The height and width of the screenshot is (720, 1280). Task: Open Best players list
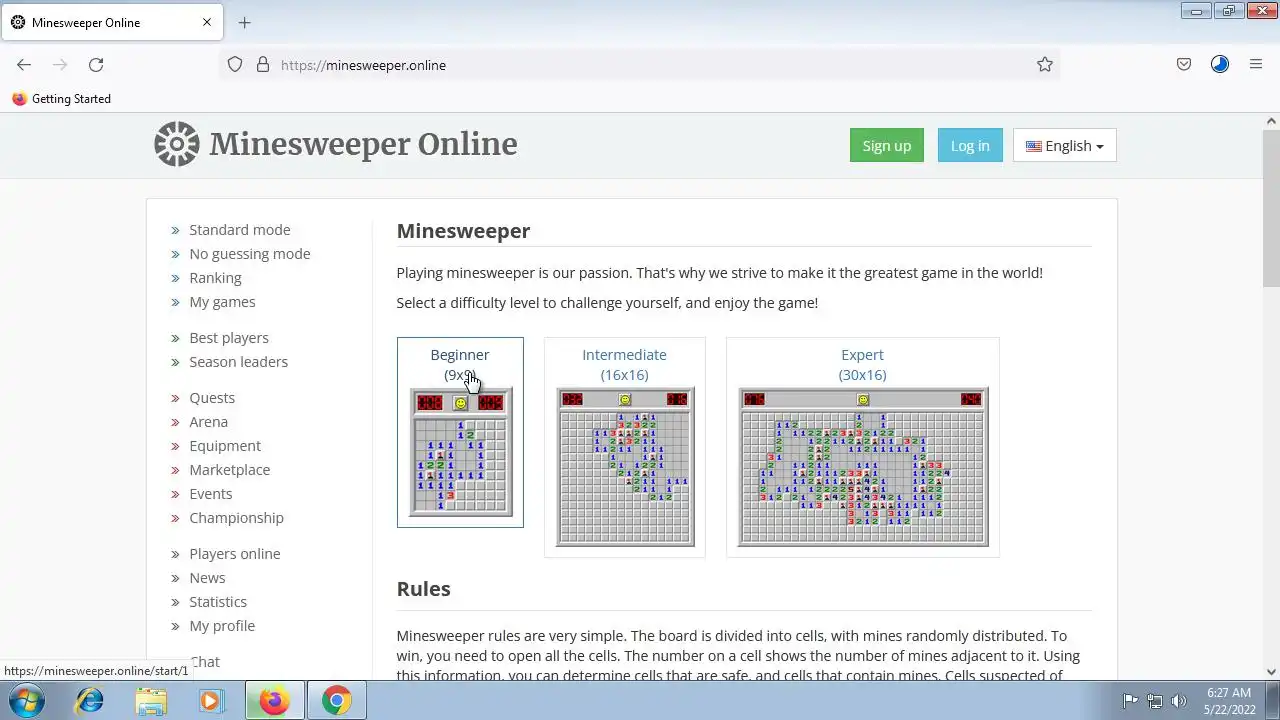229,338
